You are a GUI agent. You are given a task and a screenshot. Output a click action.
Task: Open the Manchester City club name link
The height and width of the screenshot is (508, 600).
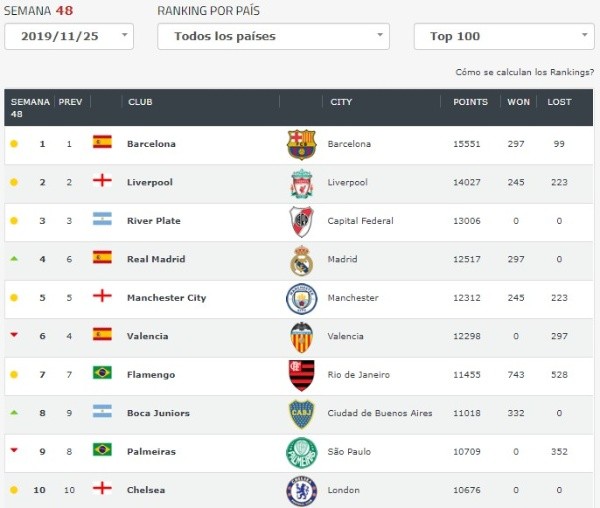pyautogui.click(x=166, y=298)
